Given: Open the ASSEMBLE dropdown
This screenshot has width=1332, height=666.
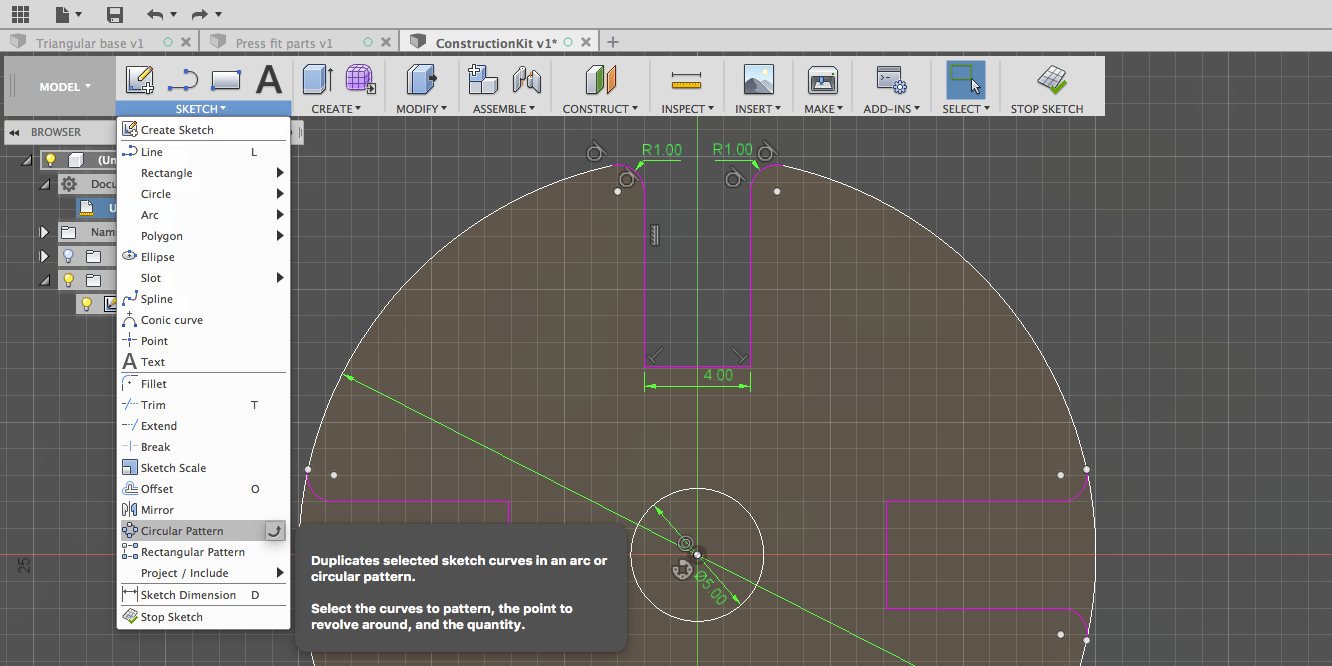Looking at the screenshot, I should (x=505, y=109).
